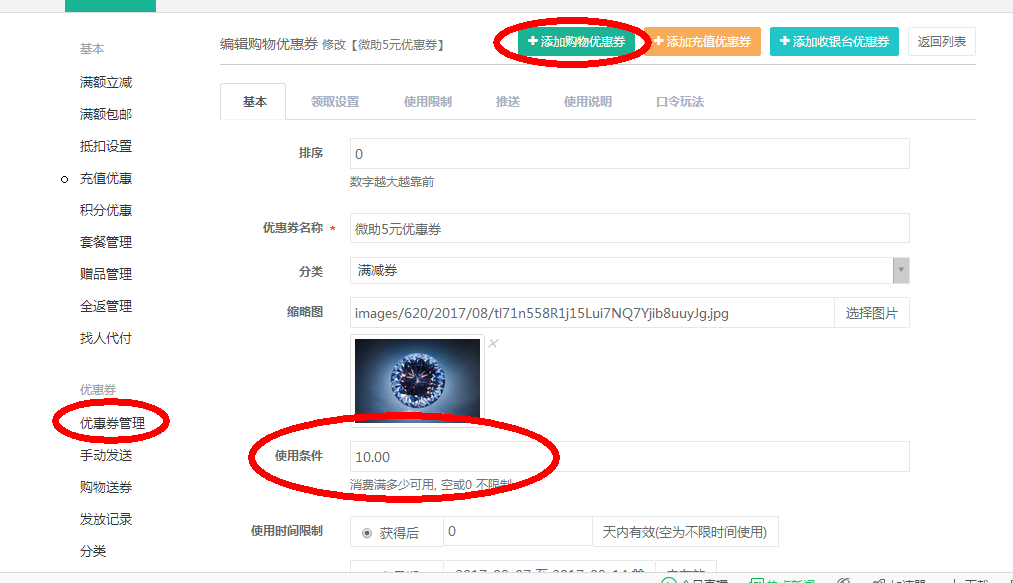Screen dimensions: 1013x583
Task: Open the 使用限制 tab
Action: pyautogui.click(x=427, y=102)
